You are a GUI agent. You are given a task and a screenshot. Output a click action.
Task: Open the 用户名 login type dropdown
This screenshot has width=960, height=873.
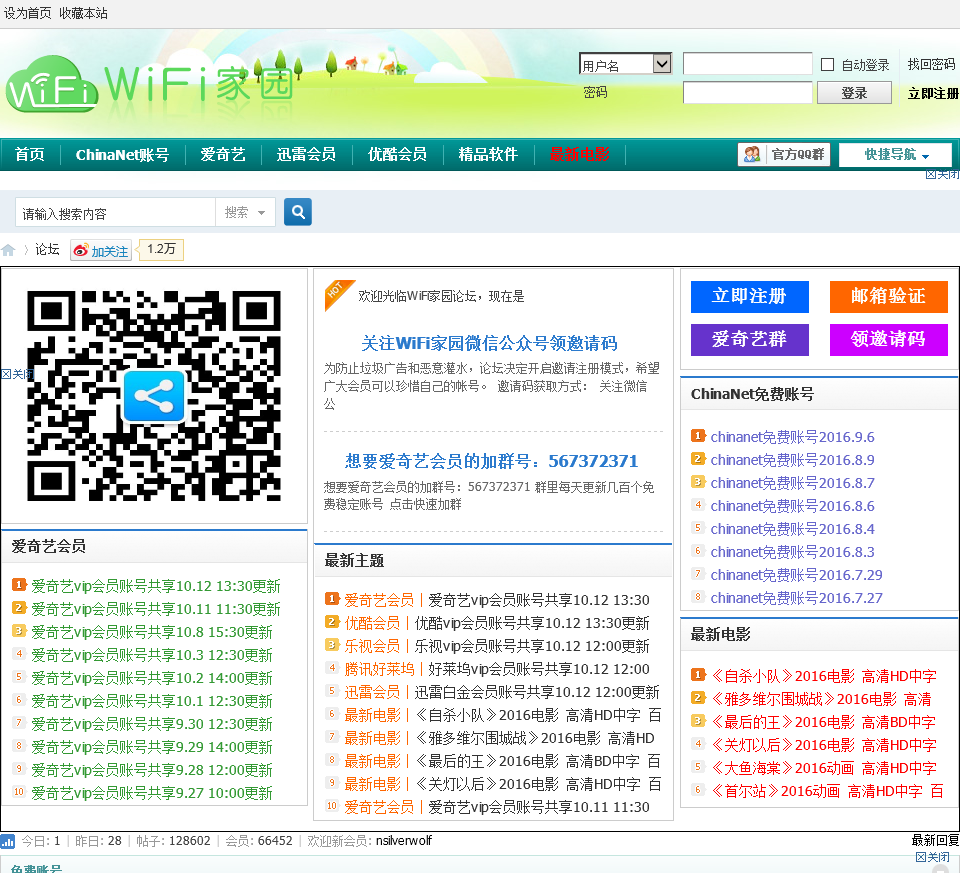pos(625,64)
